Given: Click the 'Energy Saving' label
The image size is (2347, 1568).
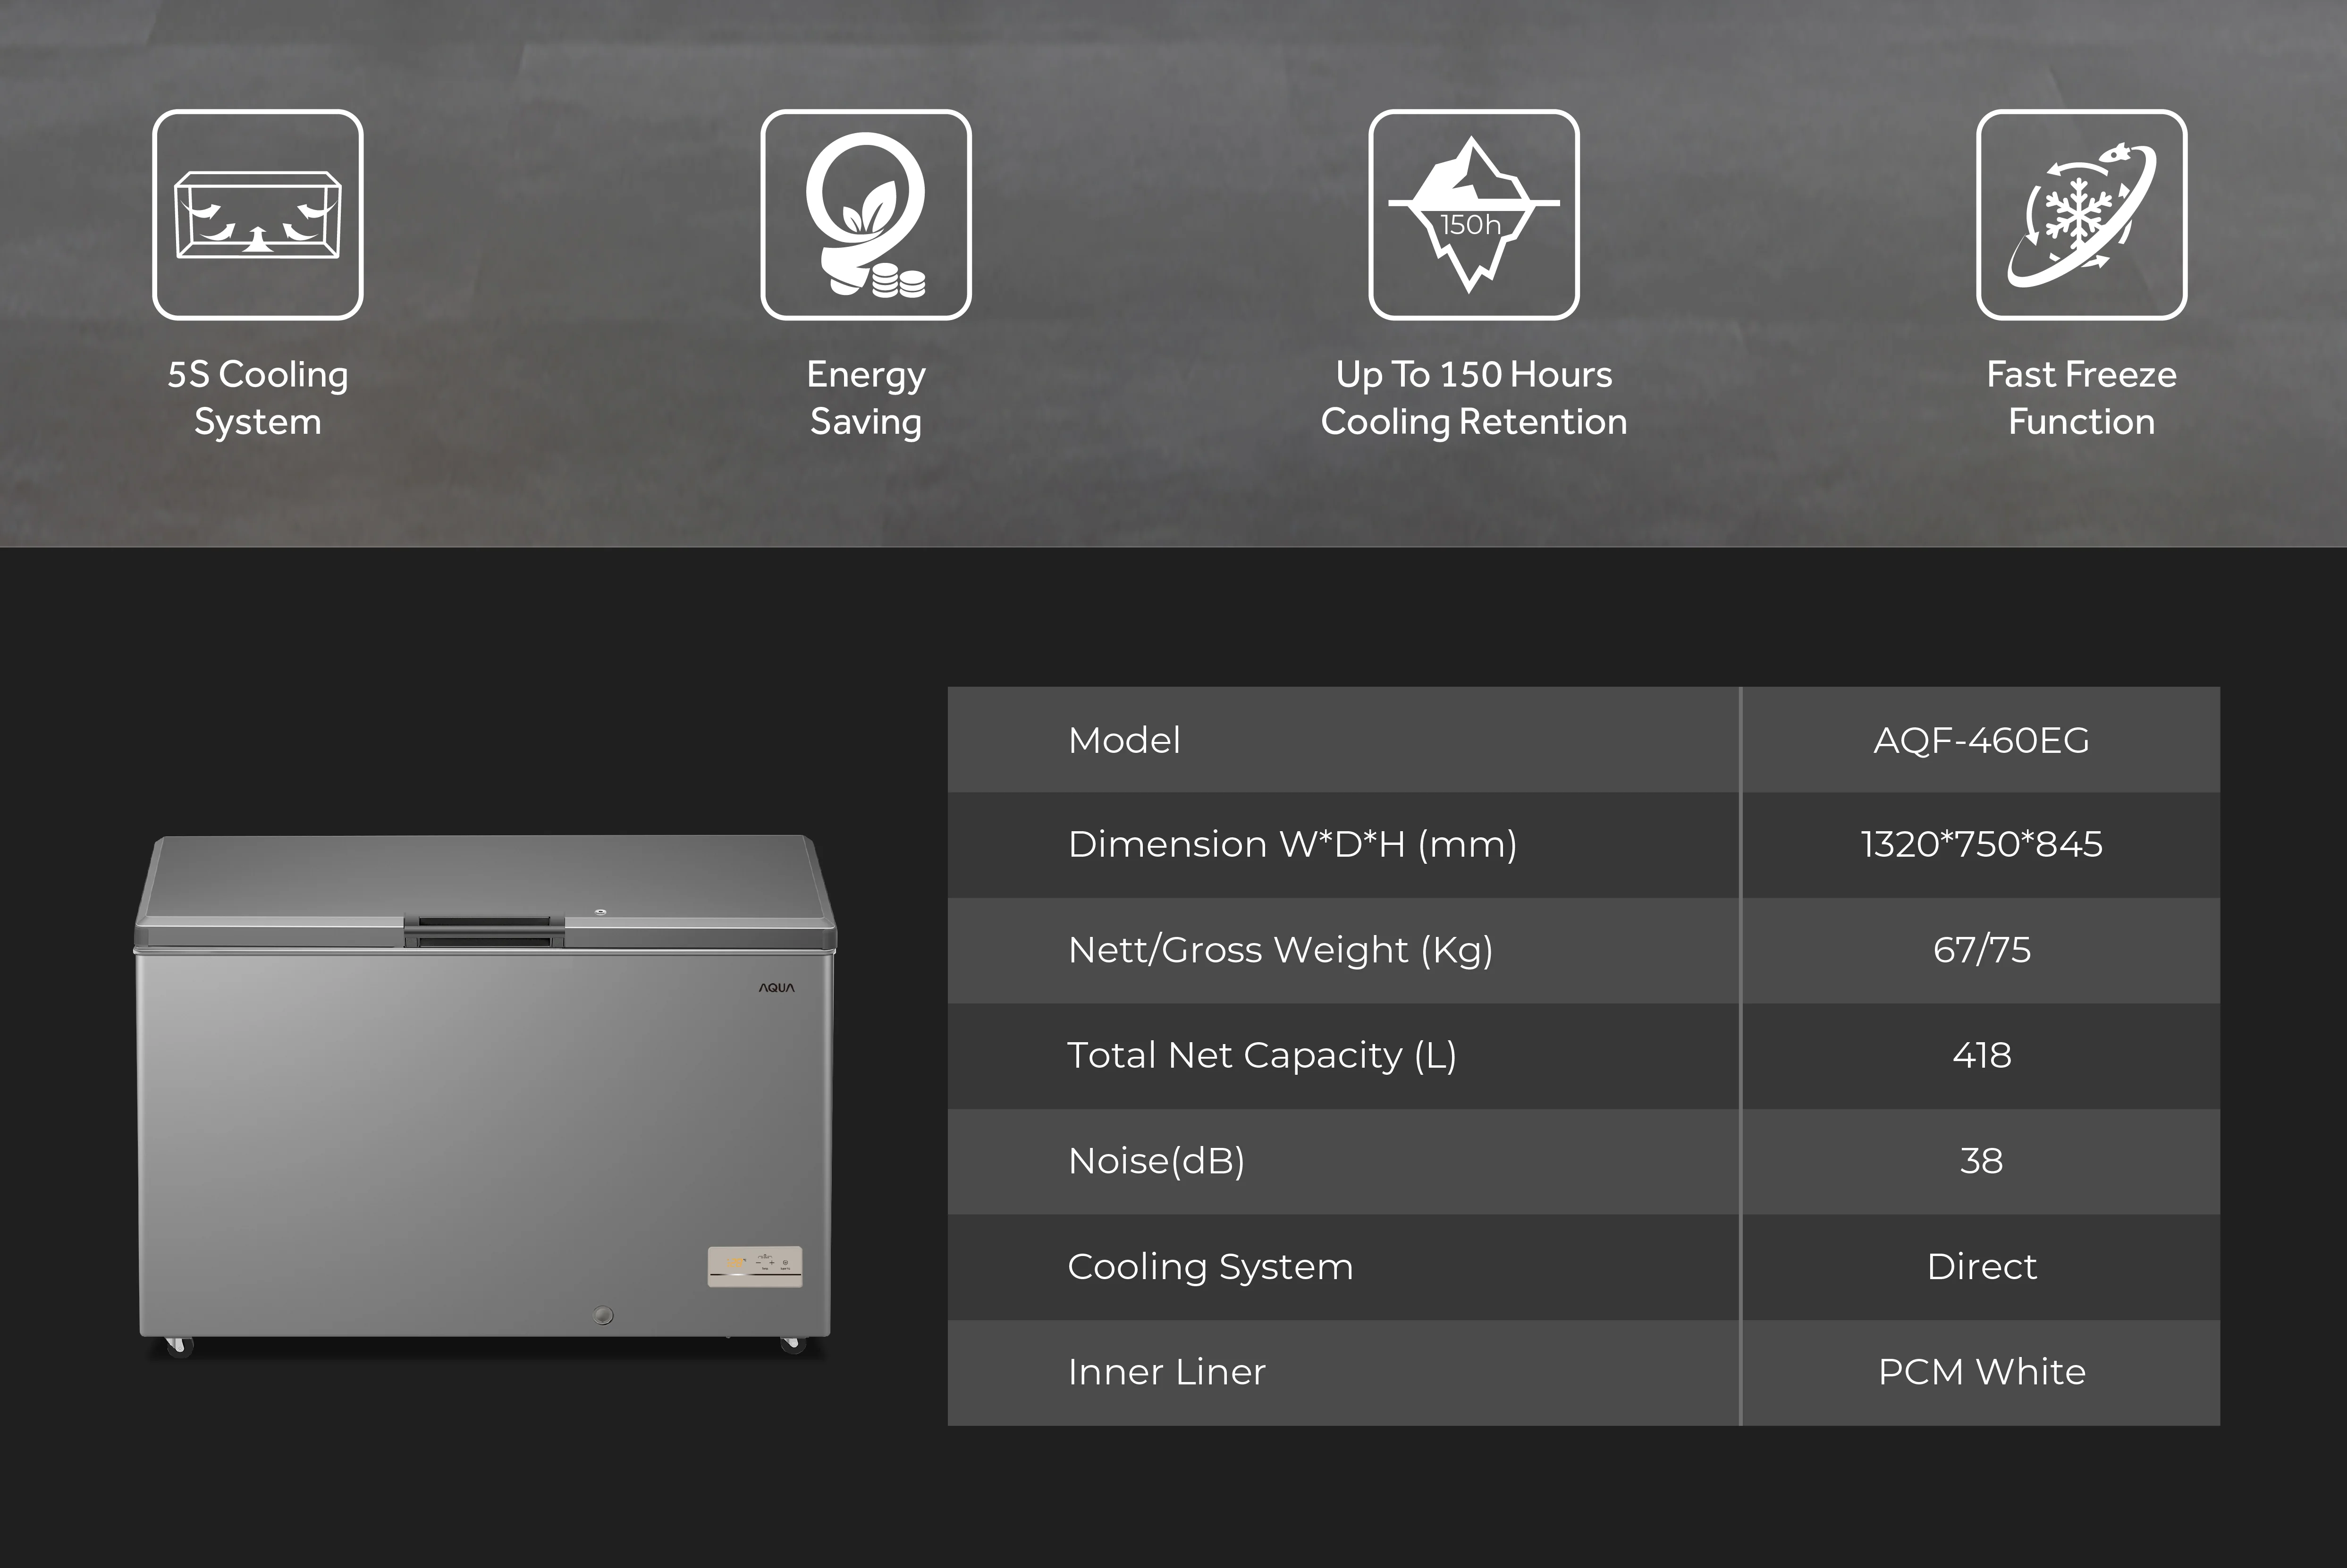Looking at the screenshot, I should (866, 398).
